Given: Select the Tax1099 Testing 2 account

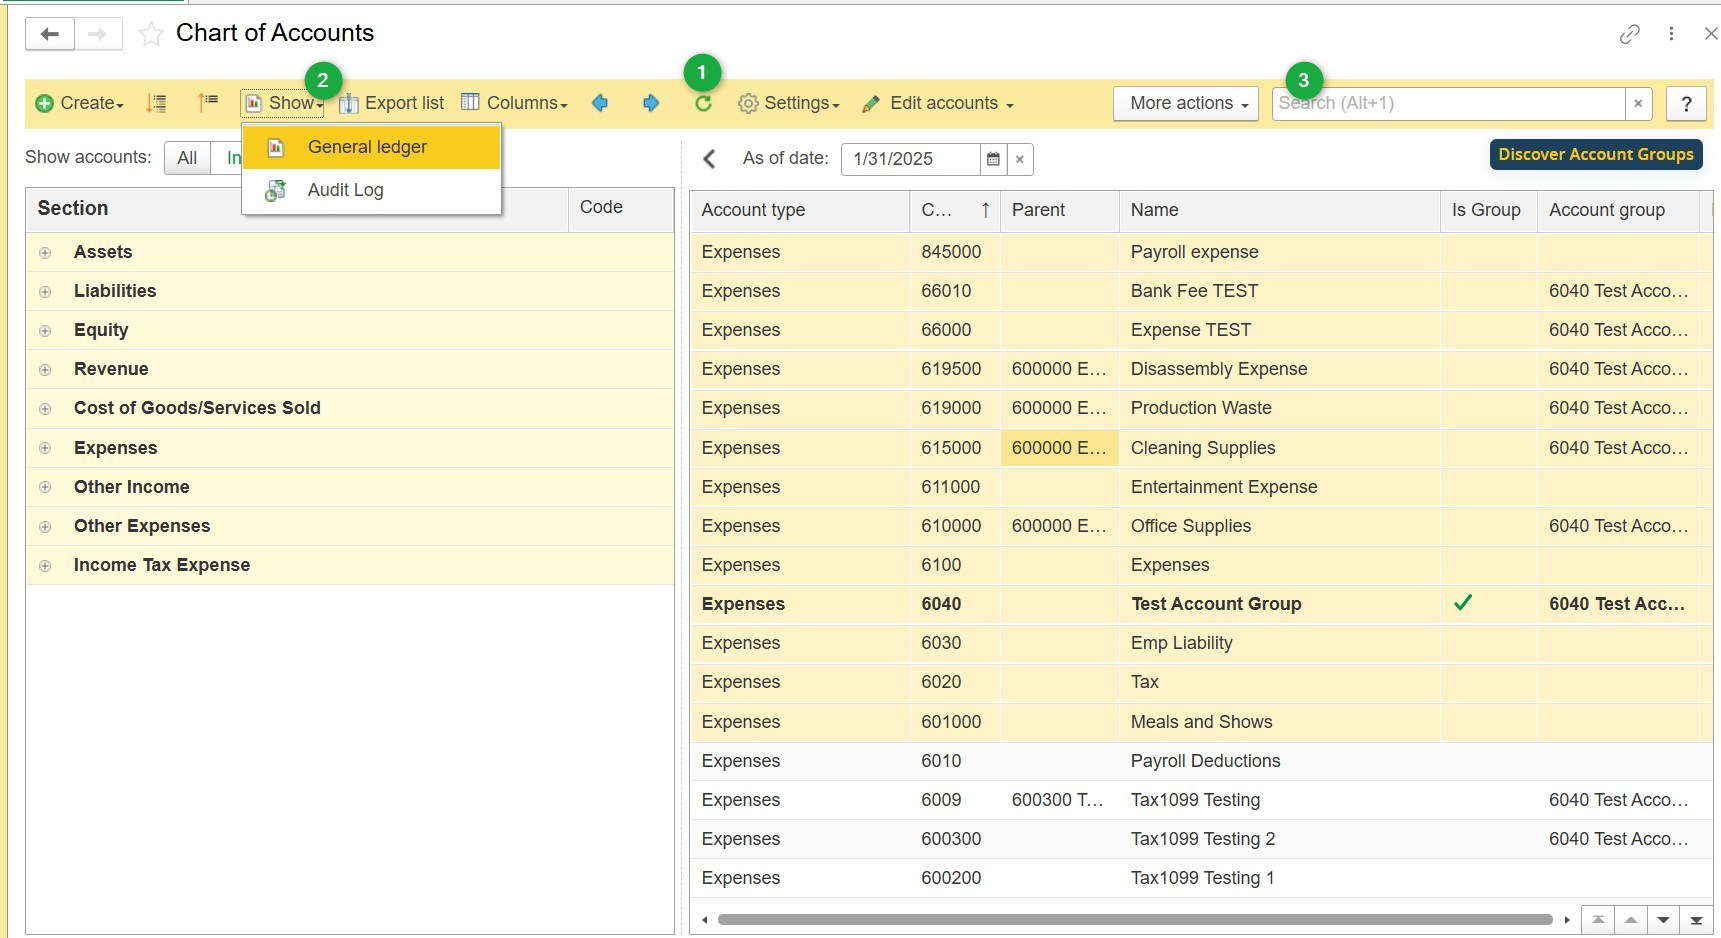Looking at the screenshot, I should click(x=1201, y=839).
